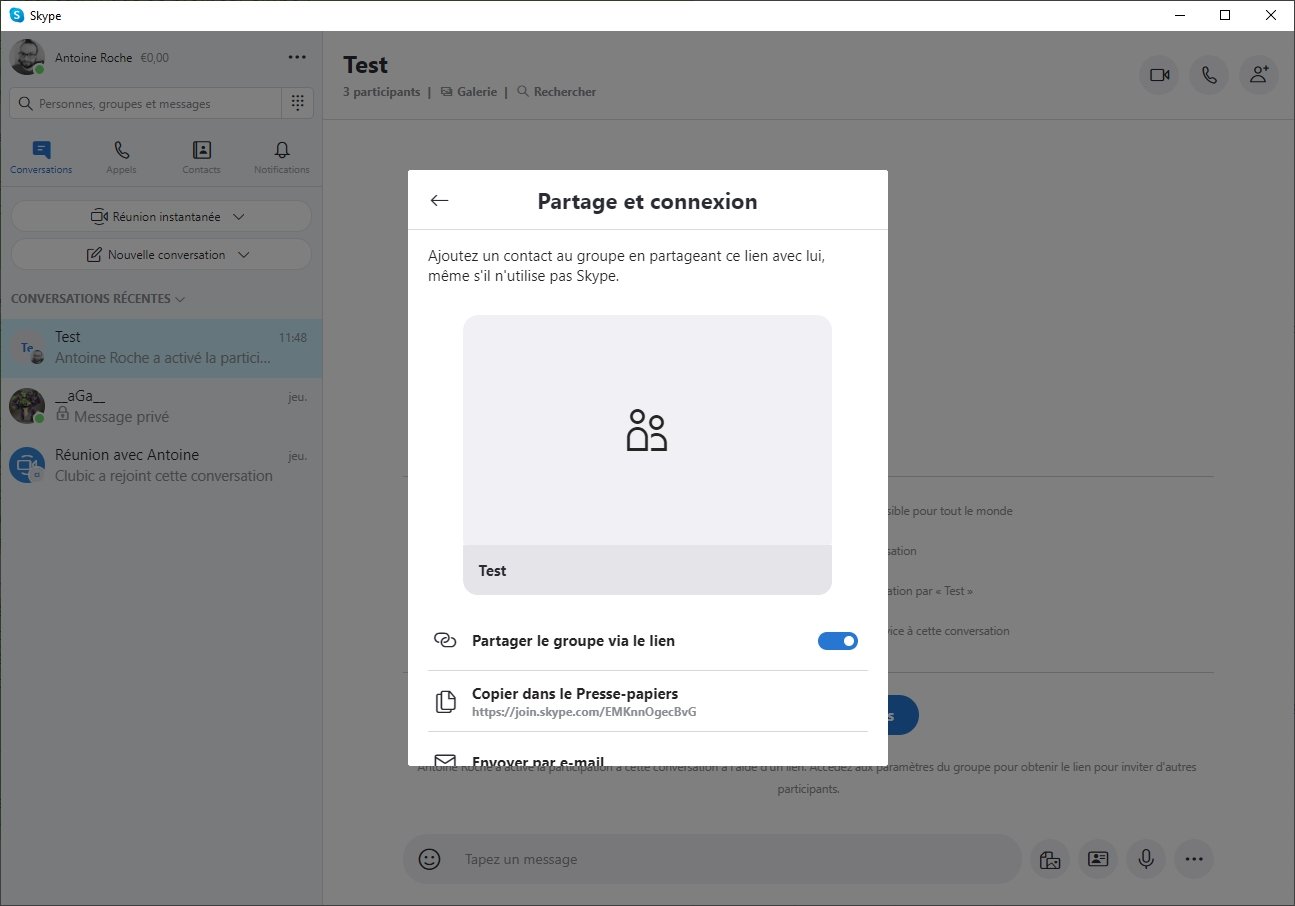This screenshot has height=906, width=1295.
Task: Start an audio call from the chat header
Action: (1208, 75)
